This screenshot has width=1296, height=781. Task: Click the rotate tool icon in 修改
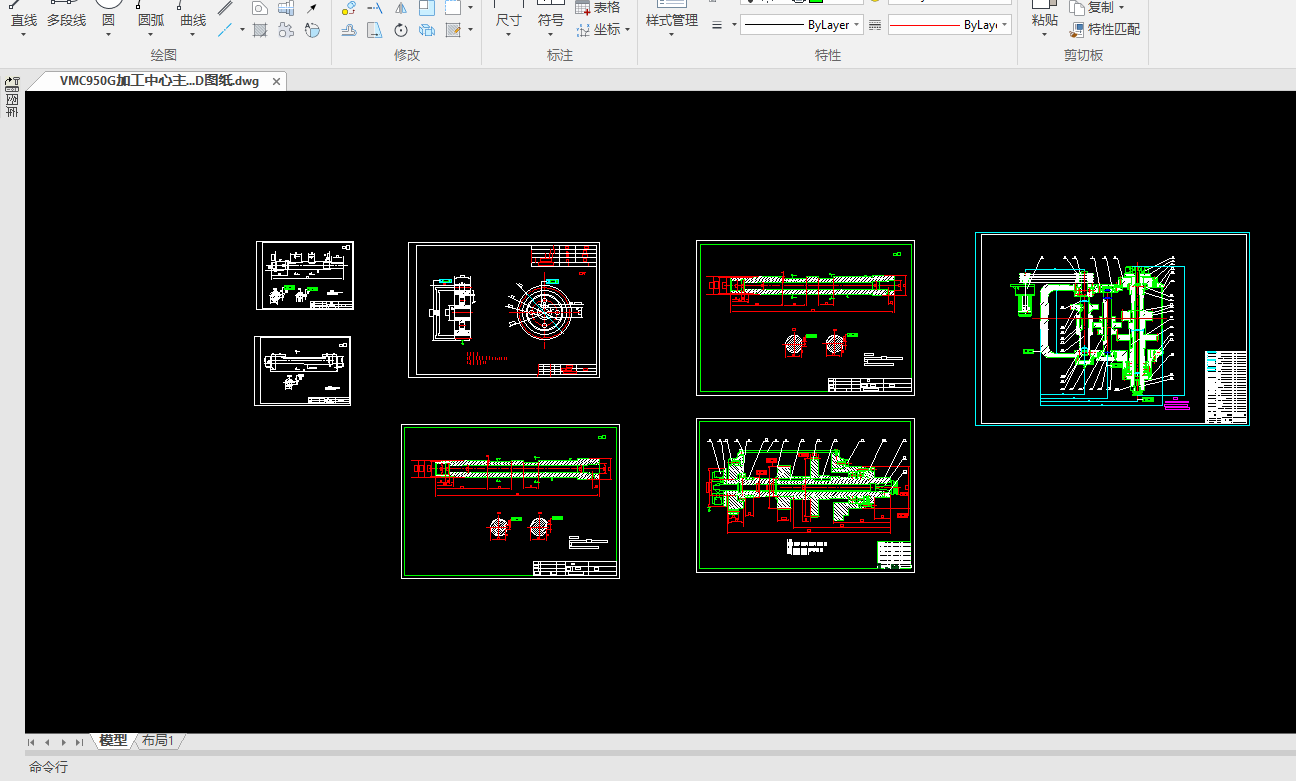401,30
